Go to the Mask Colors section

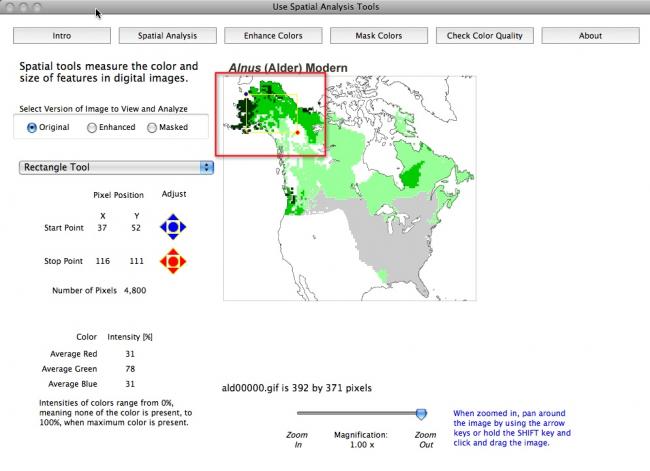pyautogui.click(x=379, y=36)
